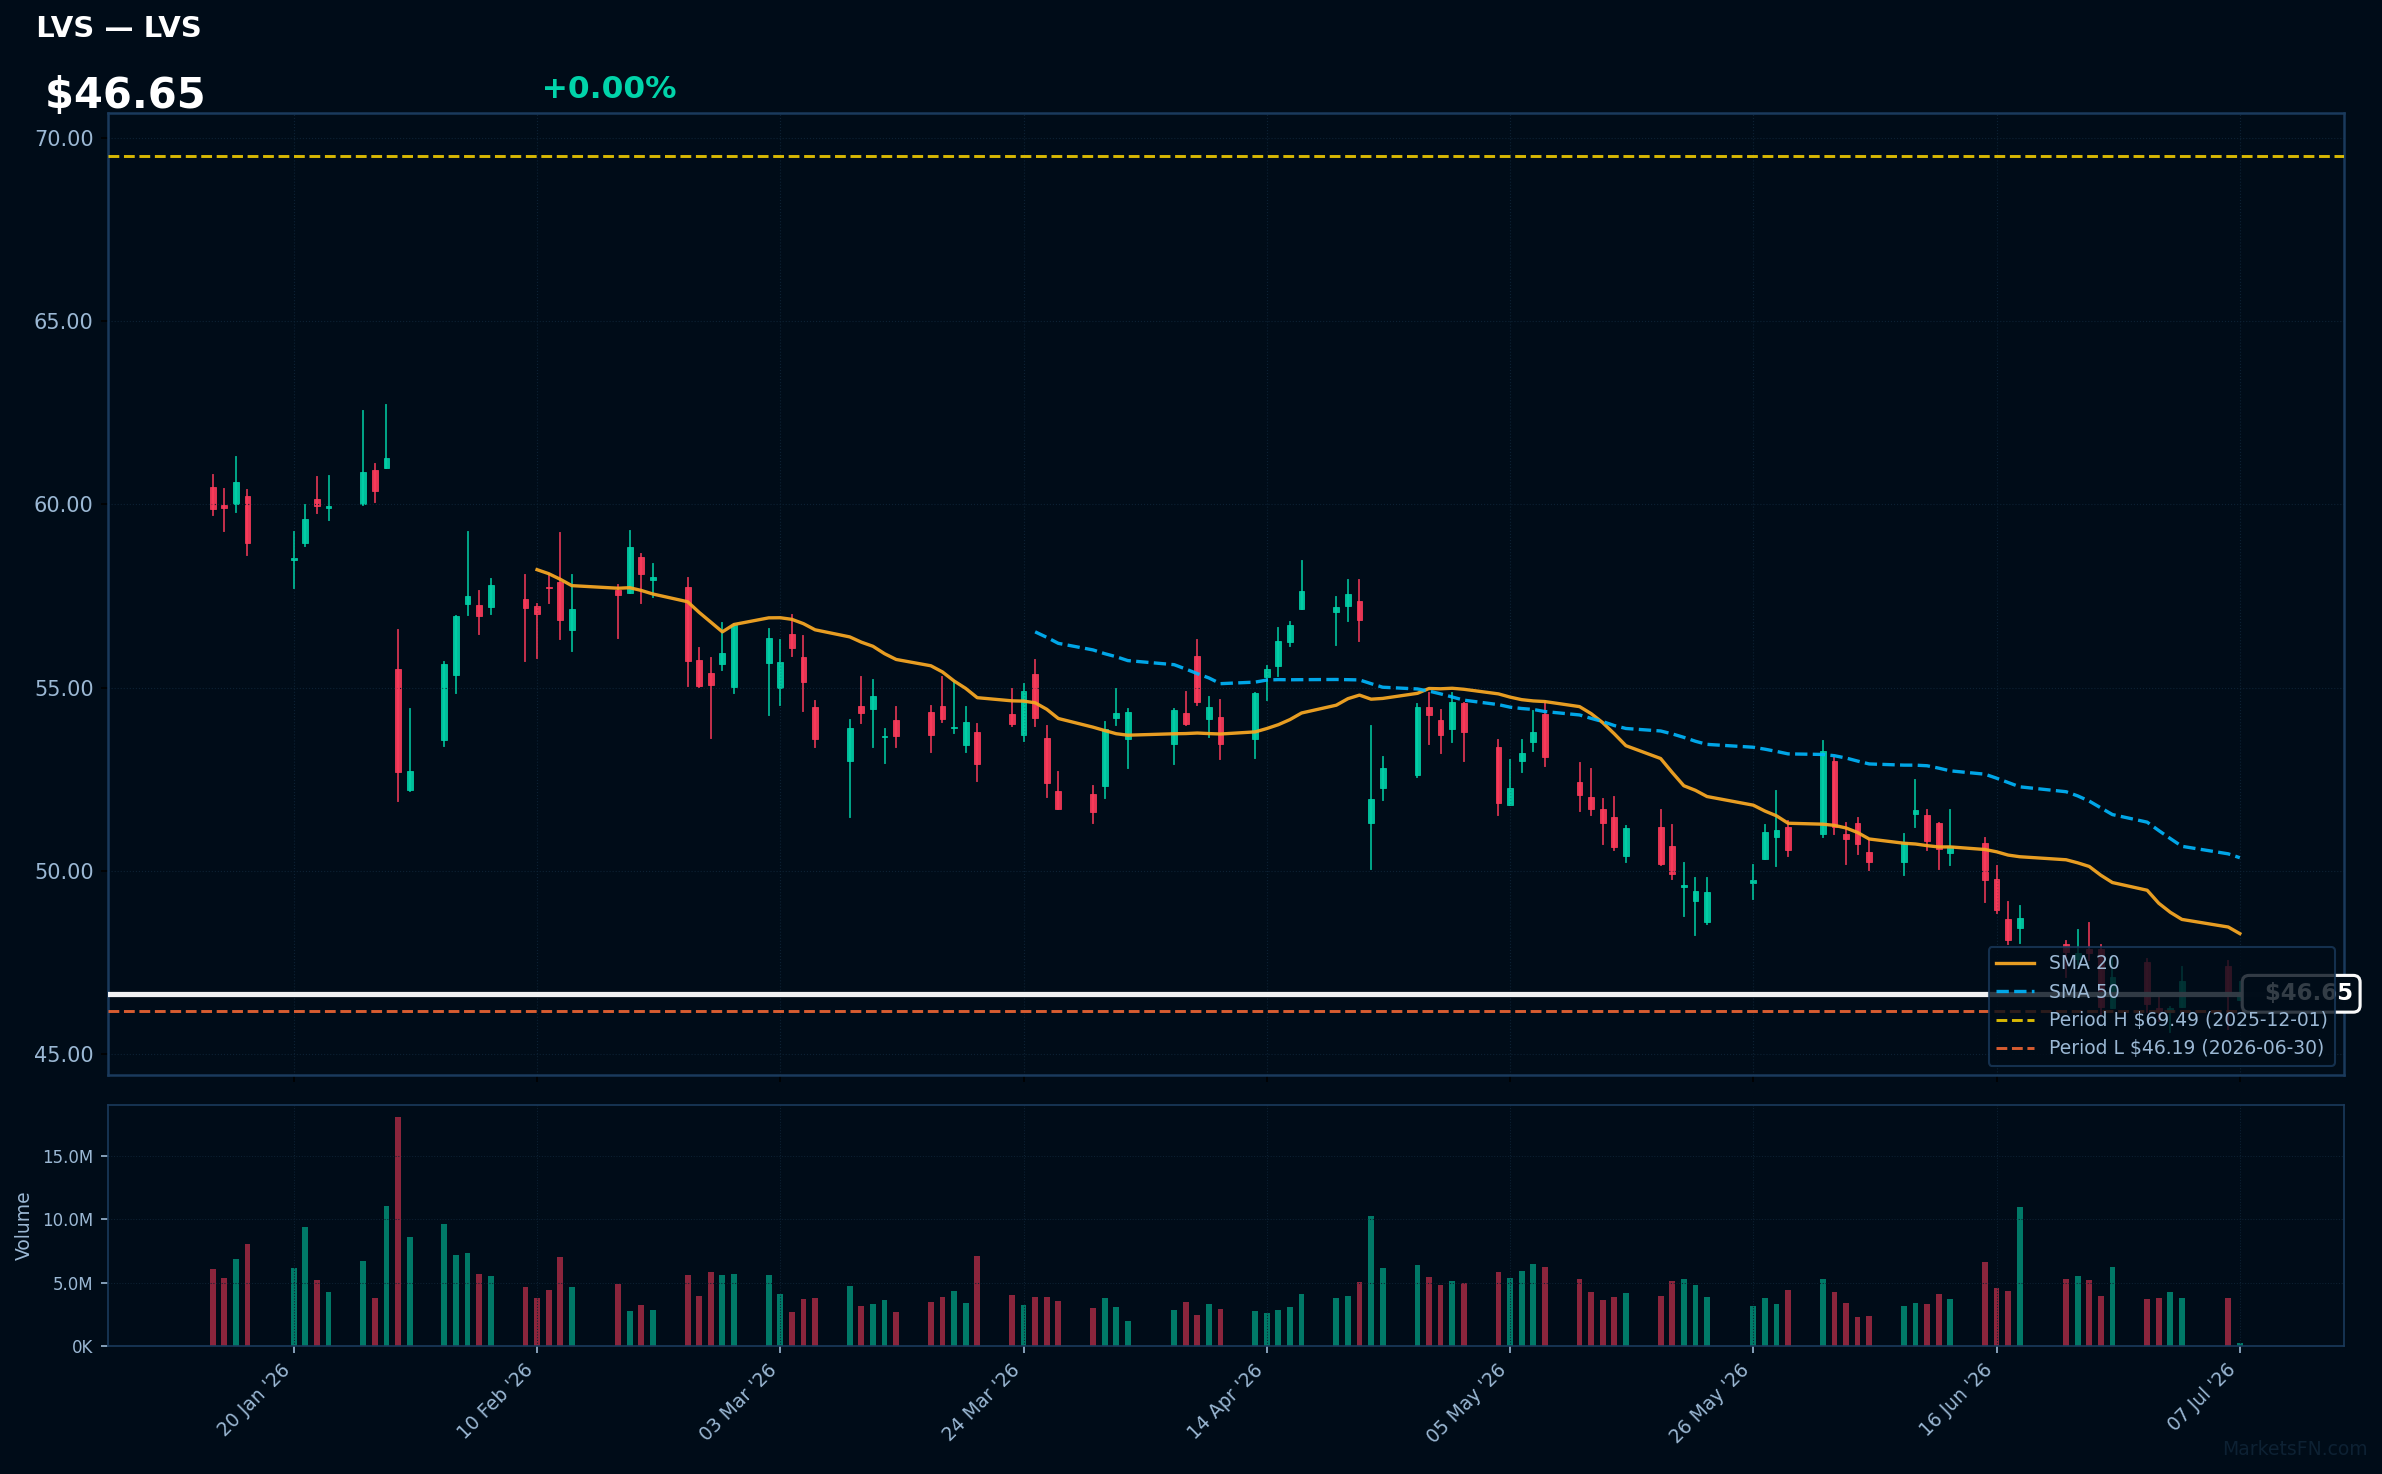2382x1474 pixels.
Task: Select the large $46.65 price in the header
Action: [125, 94]
